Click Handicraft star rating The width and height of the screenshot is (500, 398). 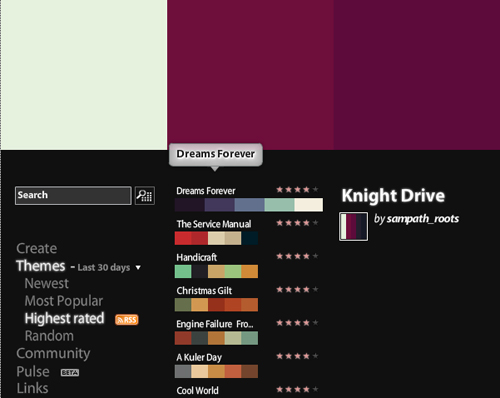(297, 256)
